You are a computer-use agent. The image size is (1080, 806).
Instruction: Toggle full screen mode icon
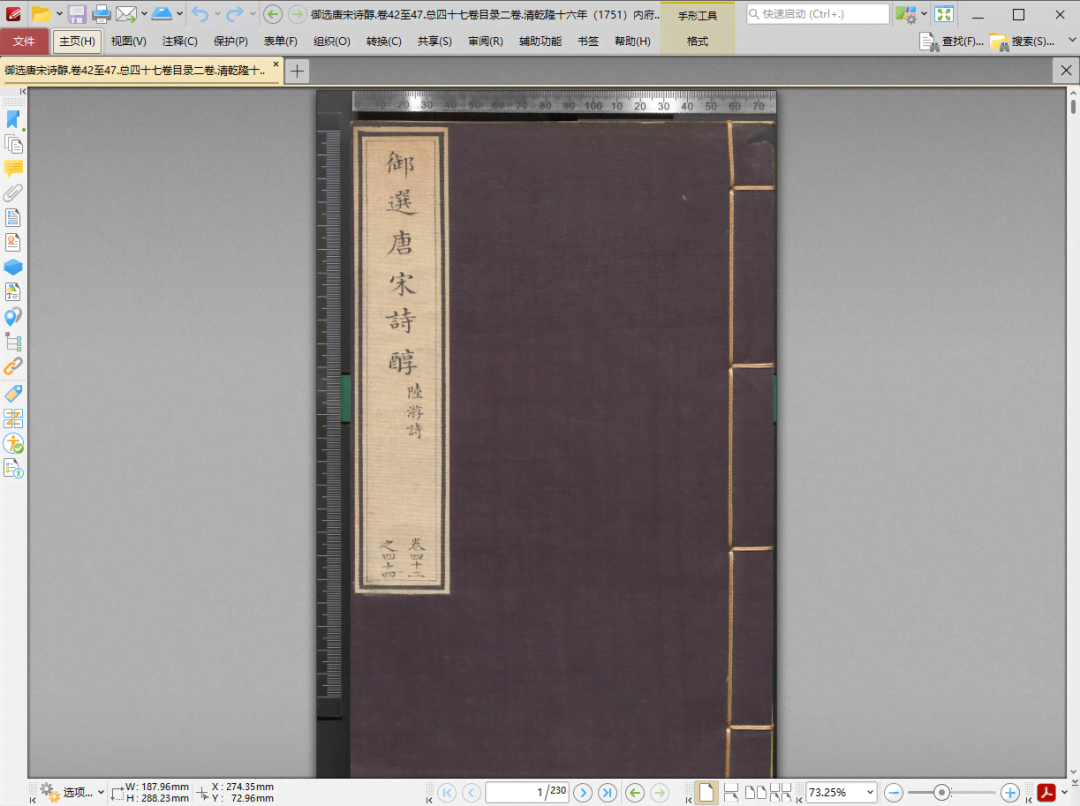[x=944, y=14]
